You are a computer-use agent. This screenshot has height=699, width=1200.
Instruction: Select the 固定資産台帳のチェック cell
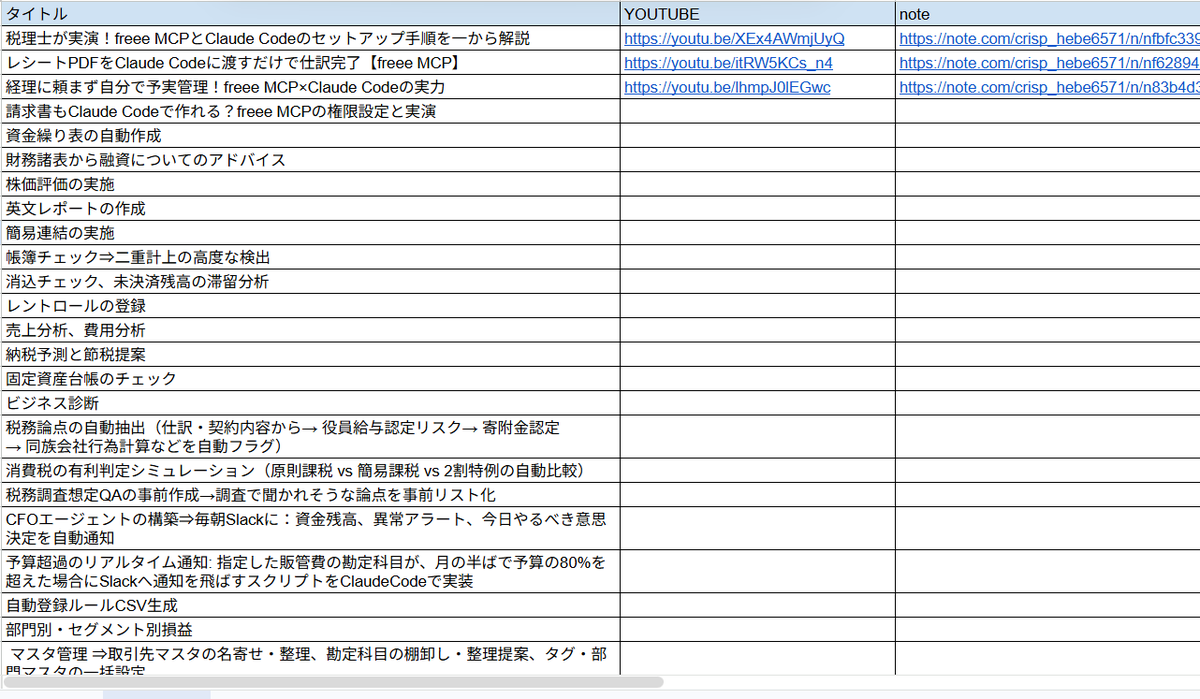coord(310,379)
